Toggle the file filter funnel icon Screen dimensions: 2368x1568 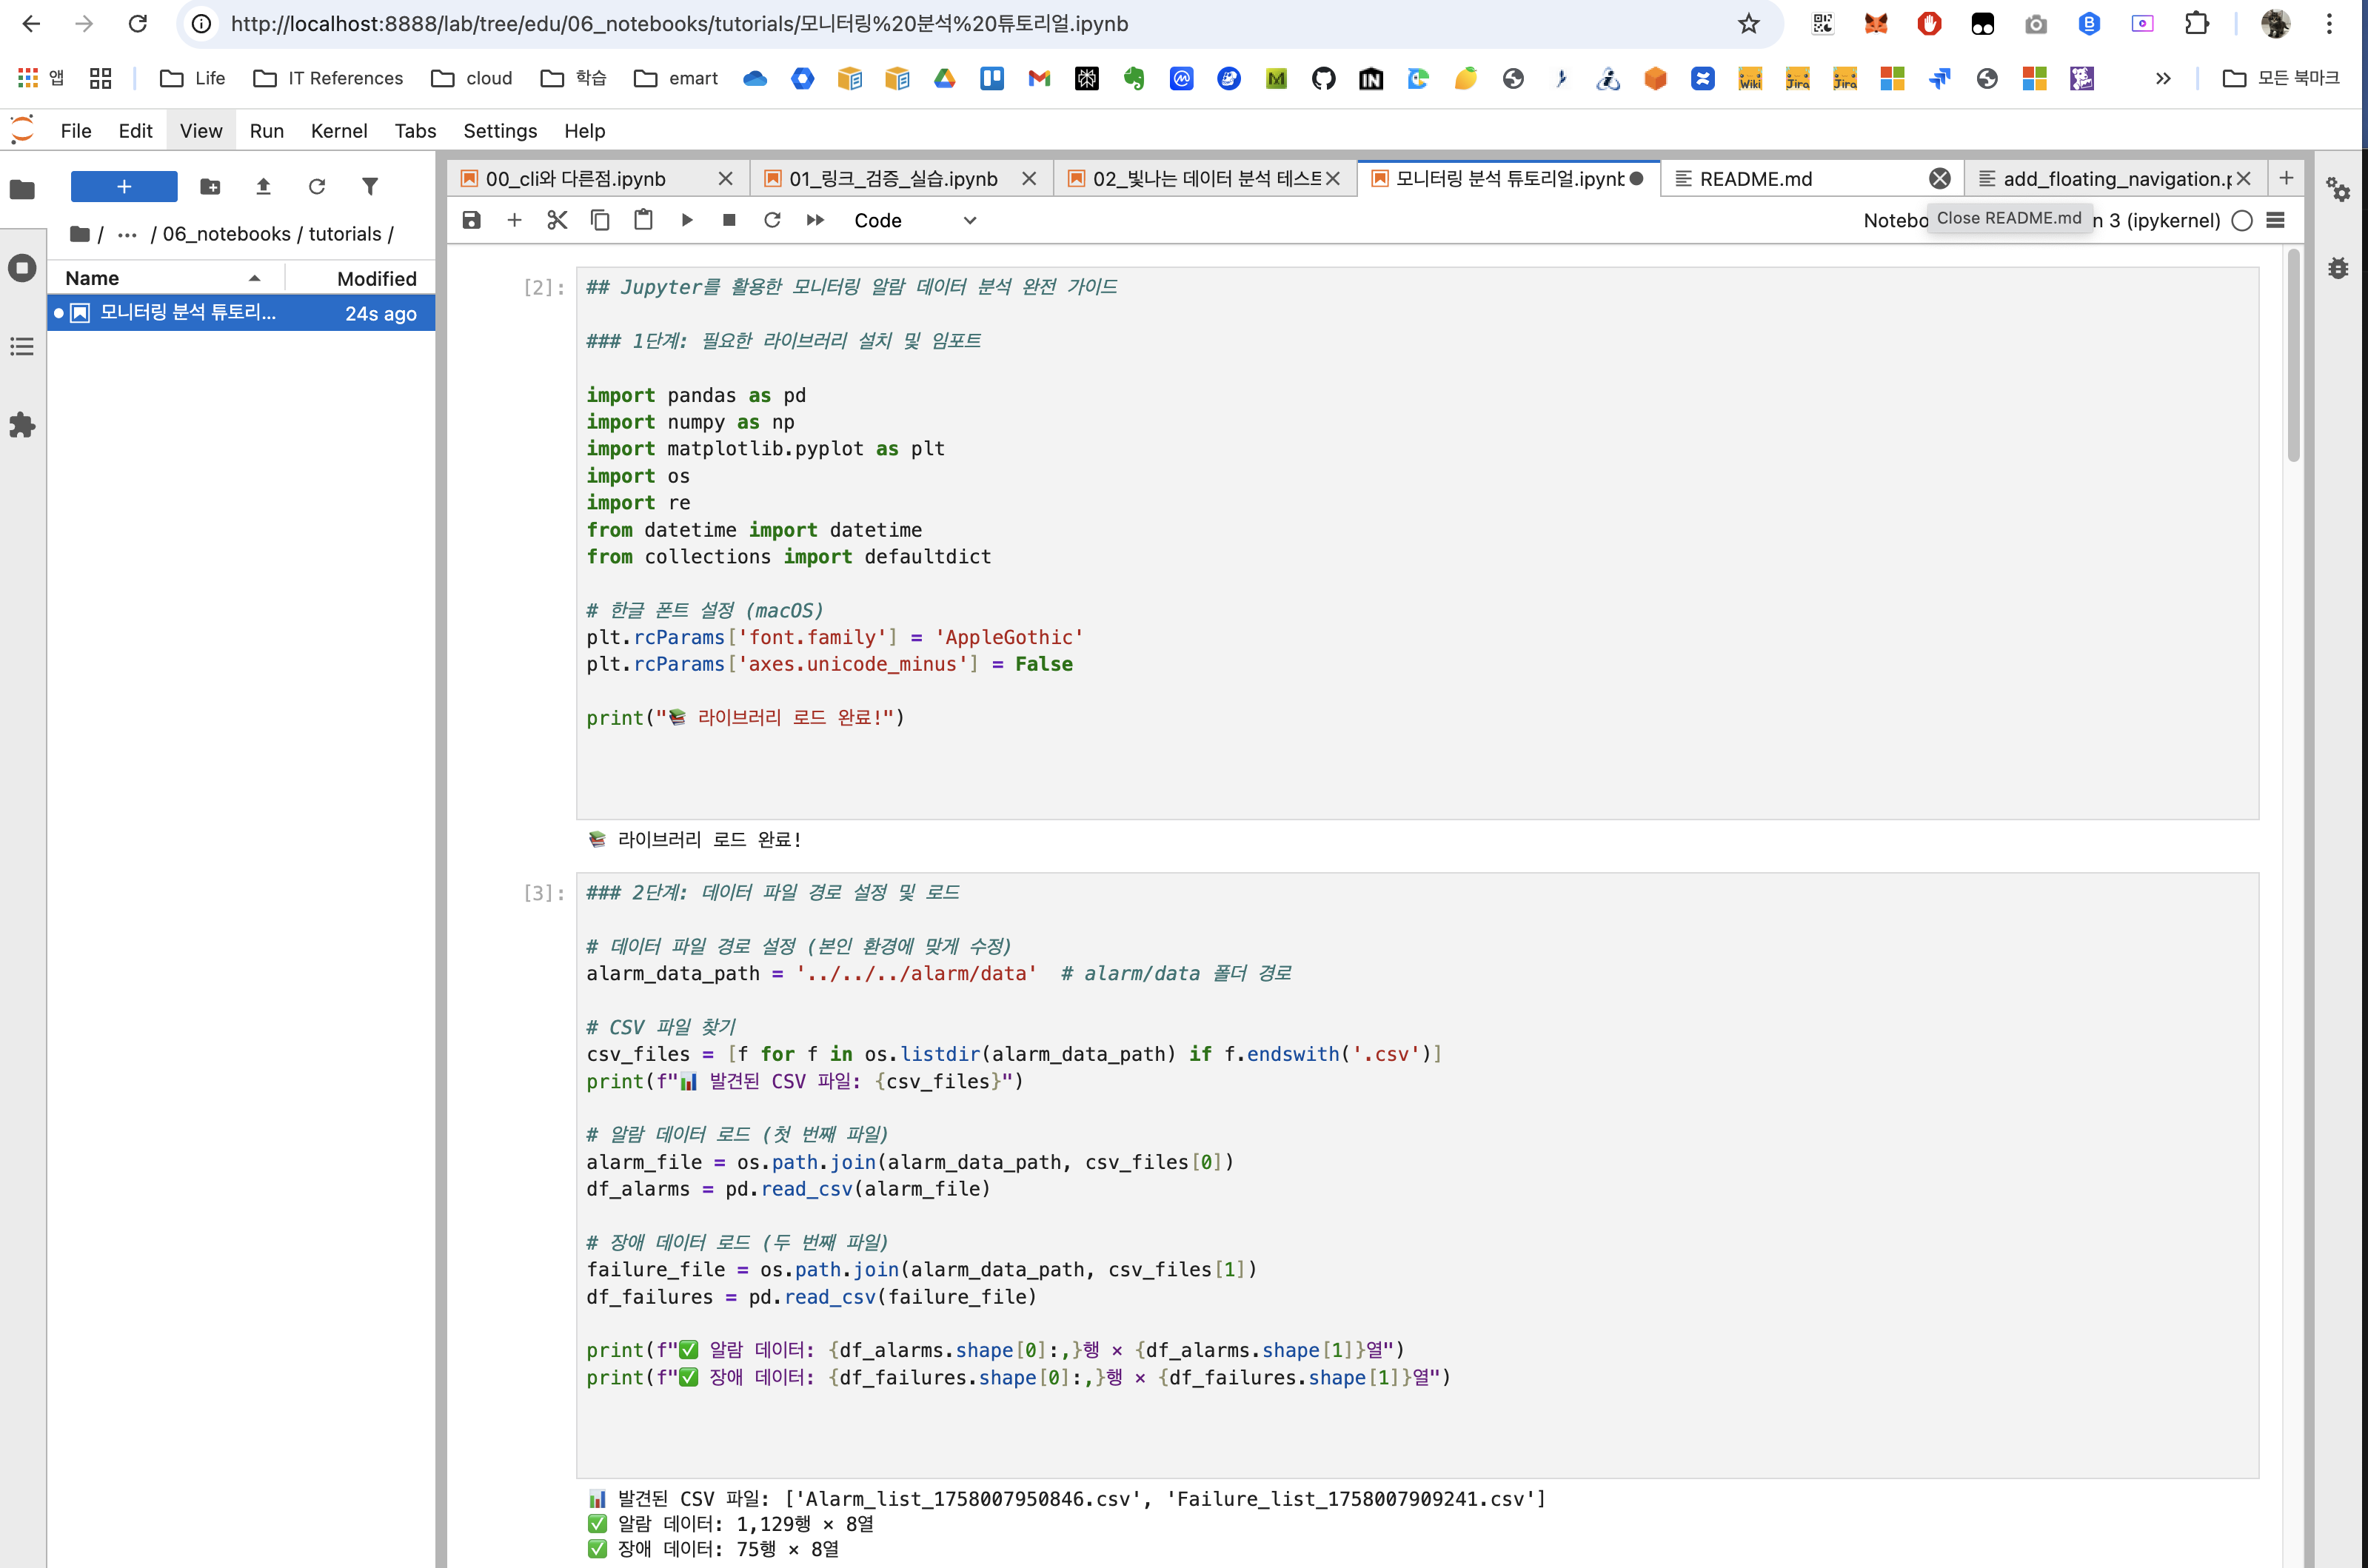tap(370, 187)
